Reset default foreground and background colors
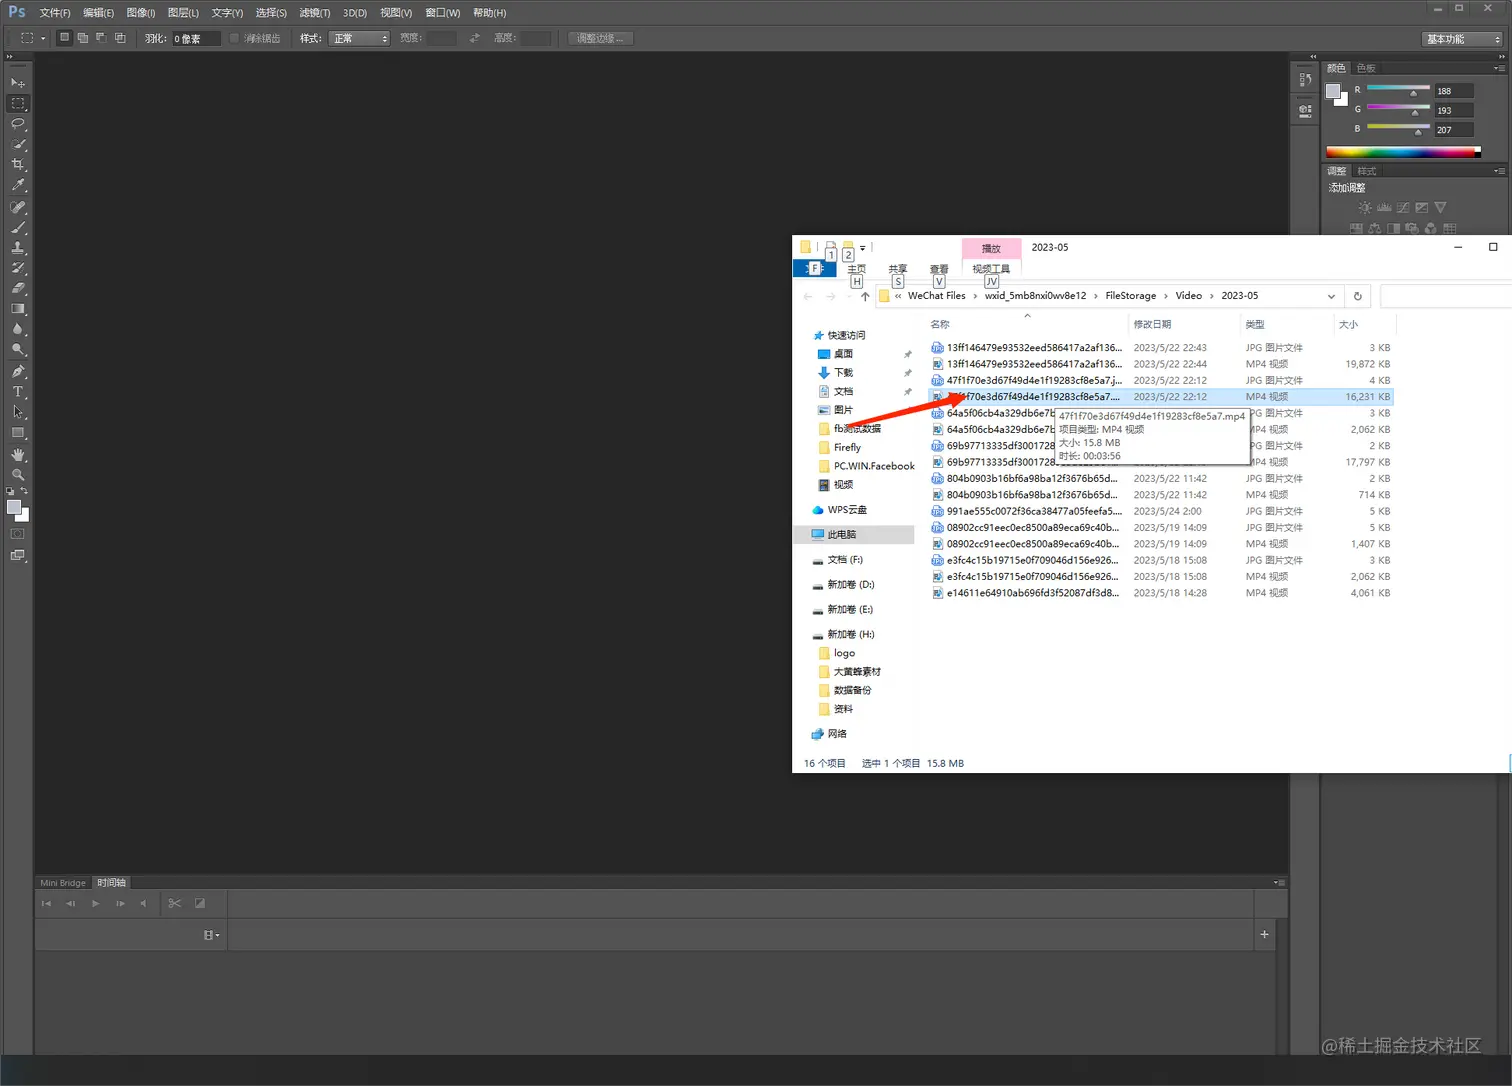The height and width of the screenshot is (1086, 1512). 10,491
